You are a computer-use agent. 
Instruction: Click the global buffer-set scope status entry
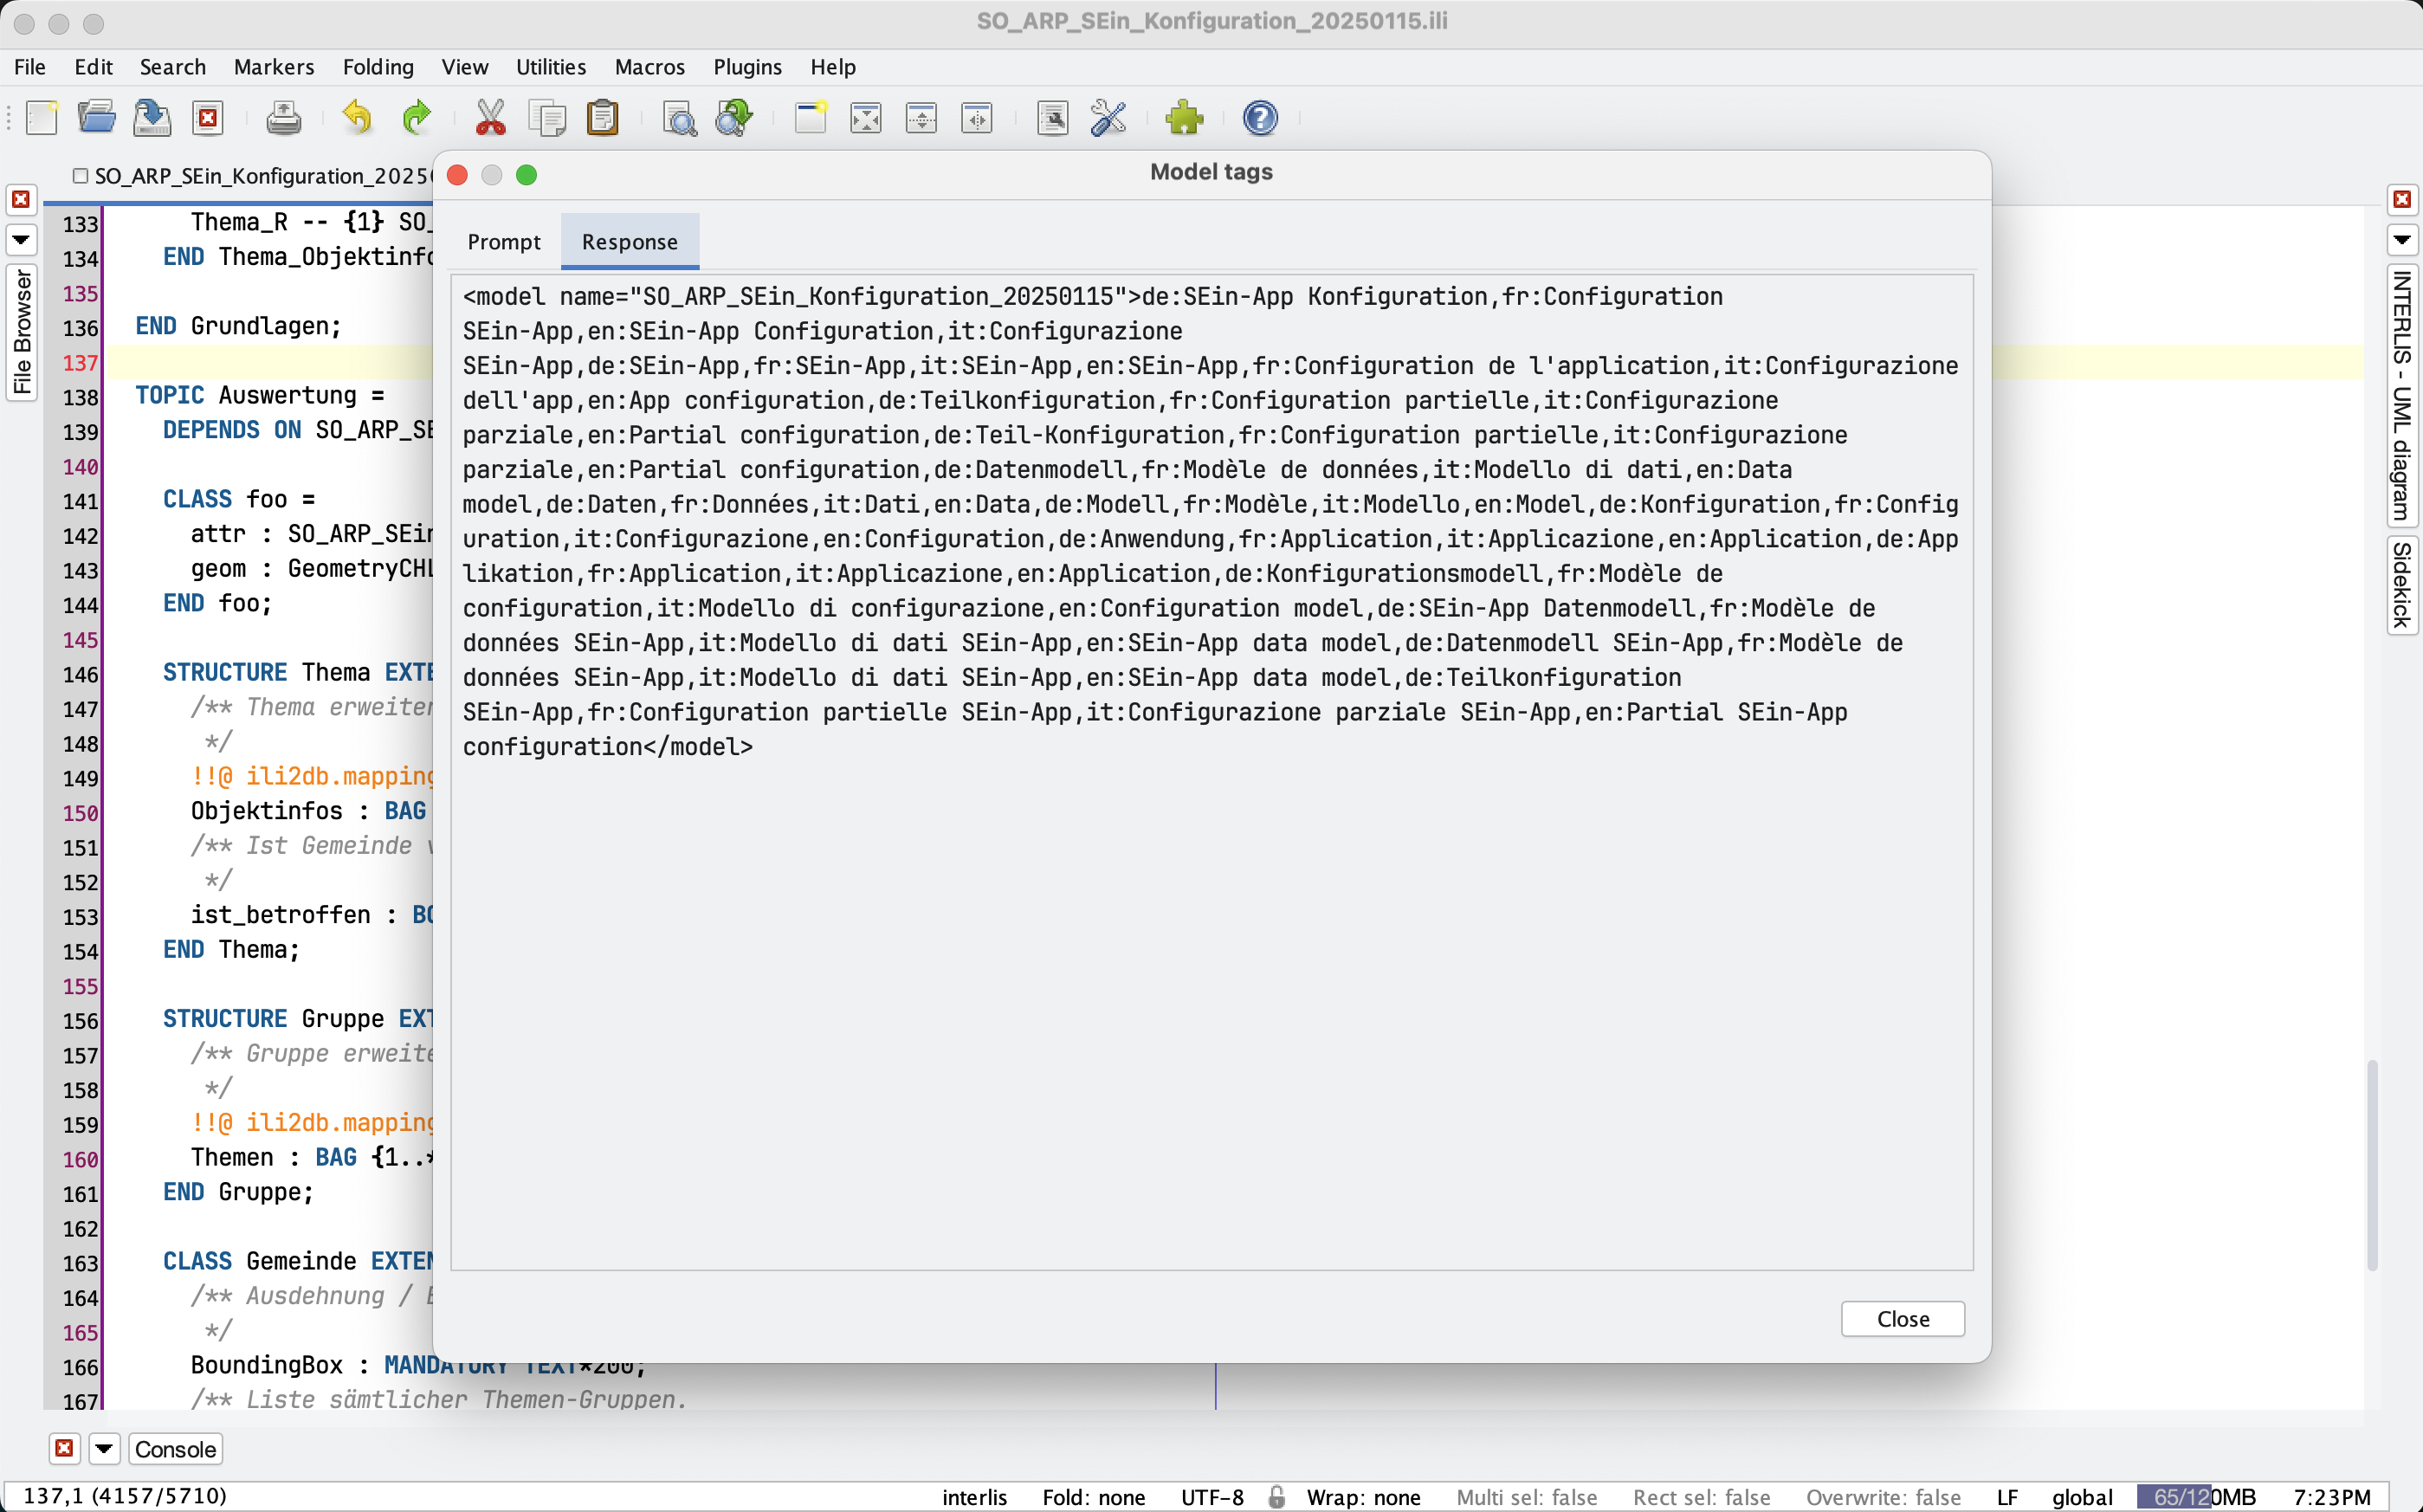[x=2081, y=1496]
